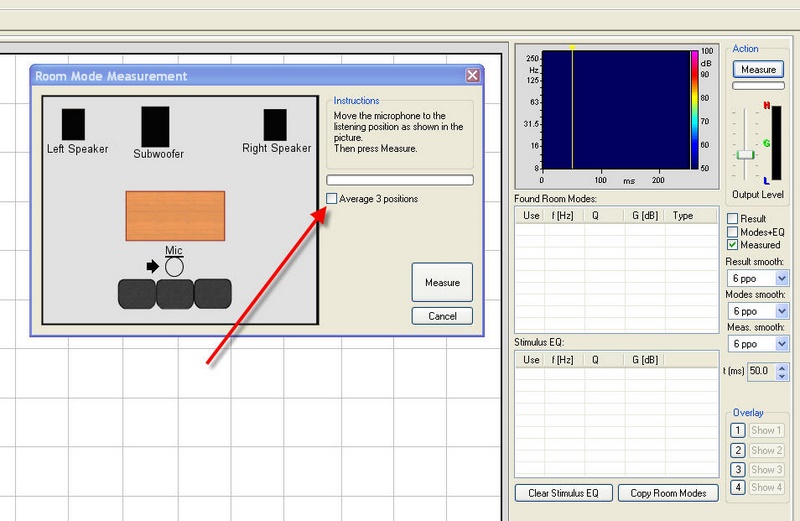
Task: Click Clear Stimulus EQ button
Action: coord(563,493)
